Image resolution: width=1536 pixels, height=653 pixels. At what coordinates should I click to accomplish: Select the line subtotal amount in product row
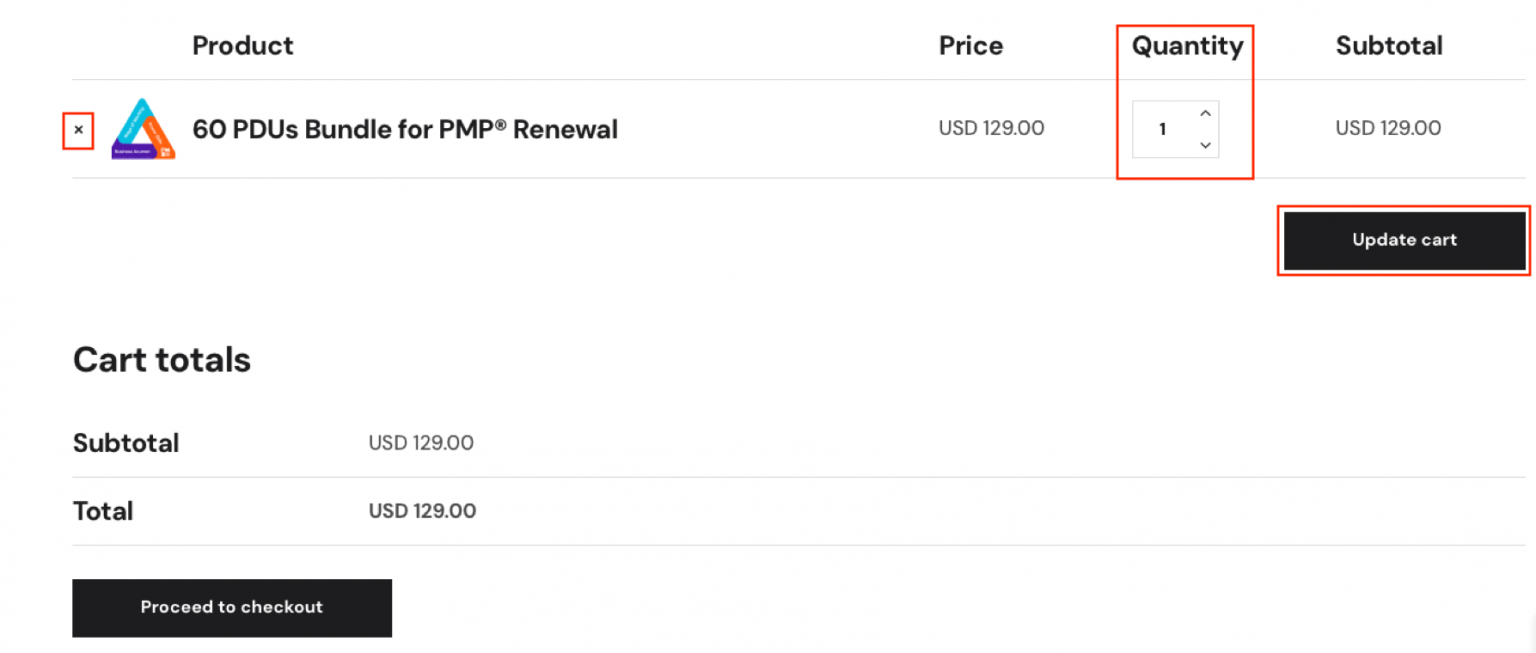[1388, 128]
